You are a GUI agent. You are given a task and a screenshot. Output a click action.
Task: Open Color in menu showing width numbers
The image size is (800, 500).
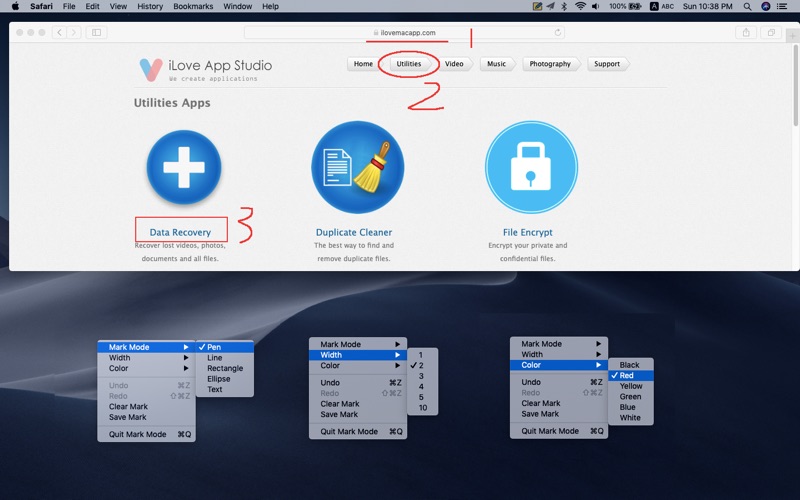coord(358,366)
